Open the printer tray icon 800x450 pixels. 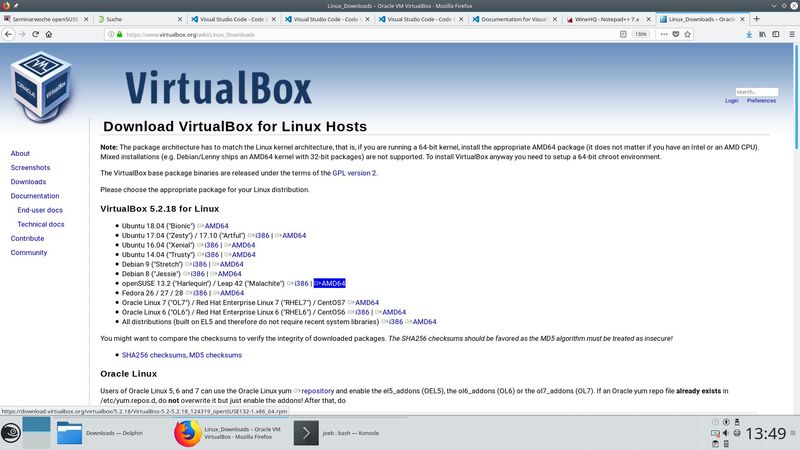pos(737,433)
